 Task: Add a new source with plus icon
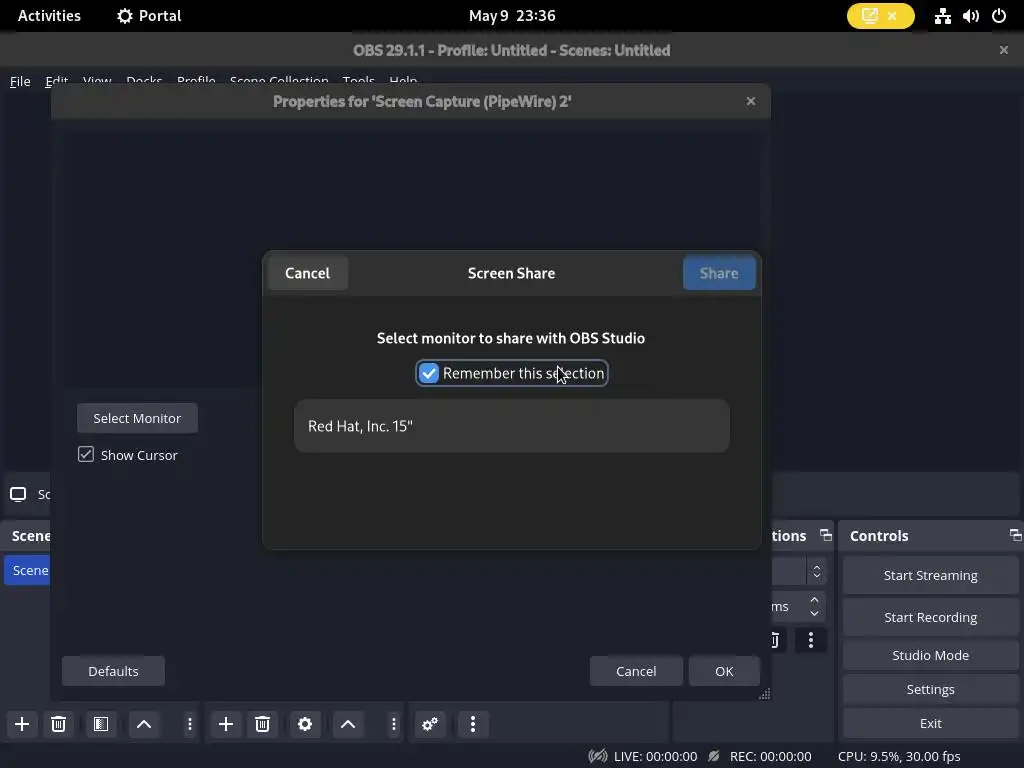coord(226,724)
